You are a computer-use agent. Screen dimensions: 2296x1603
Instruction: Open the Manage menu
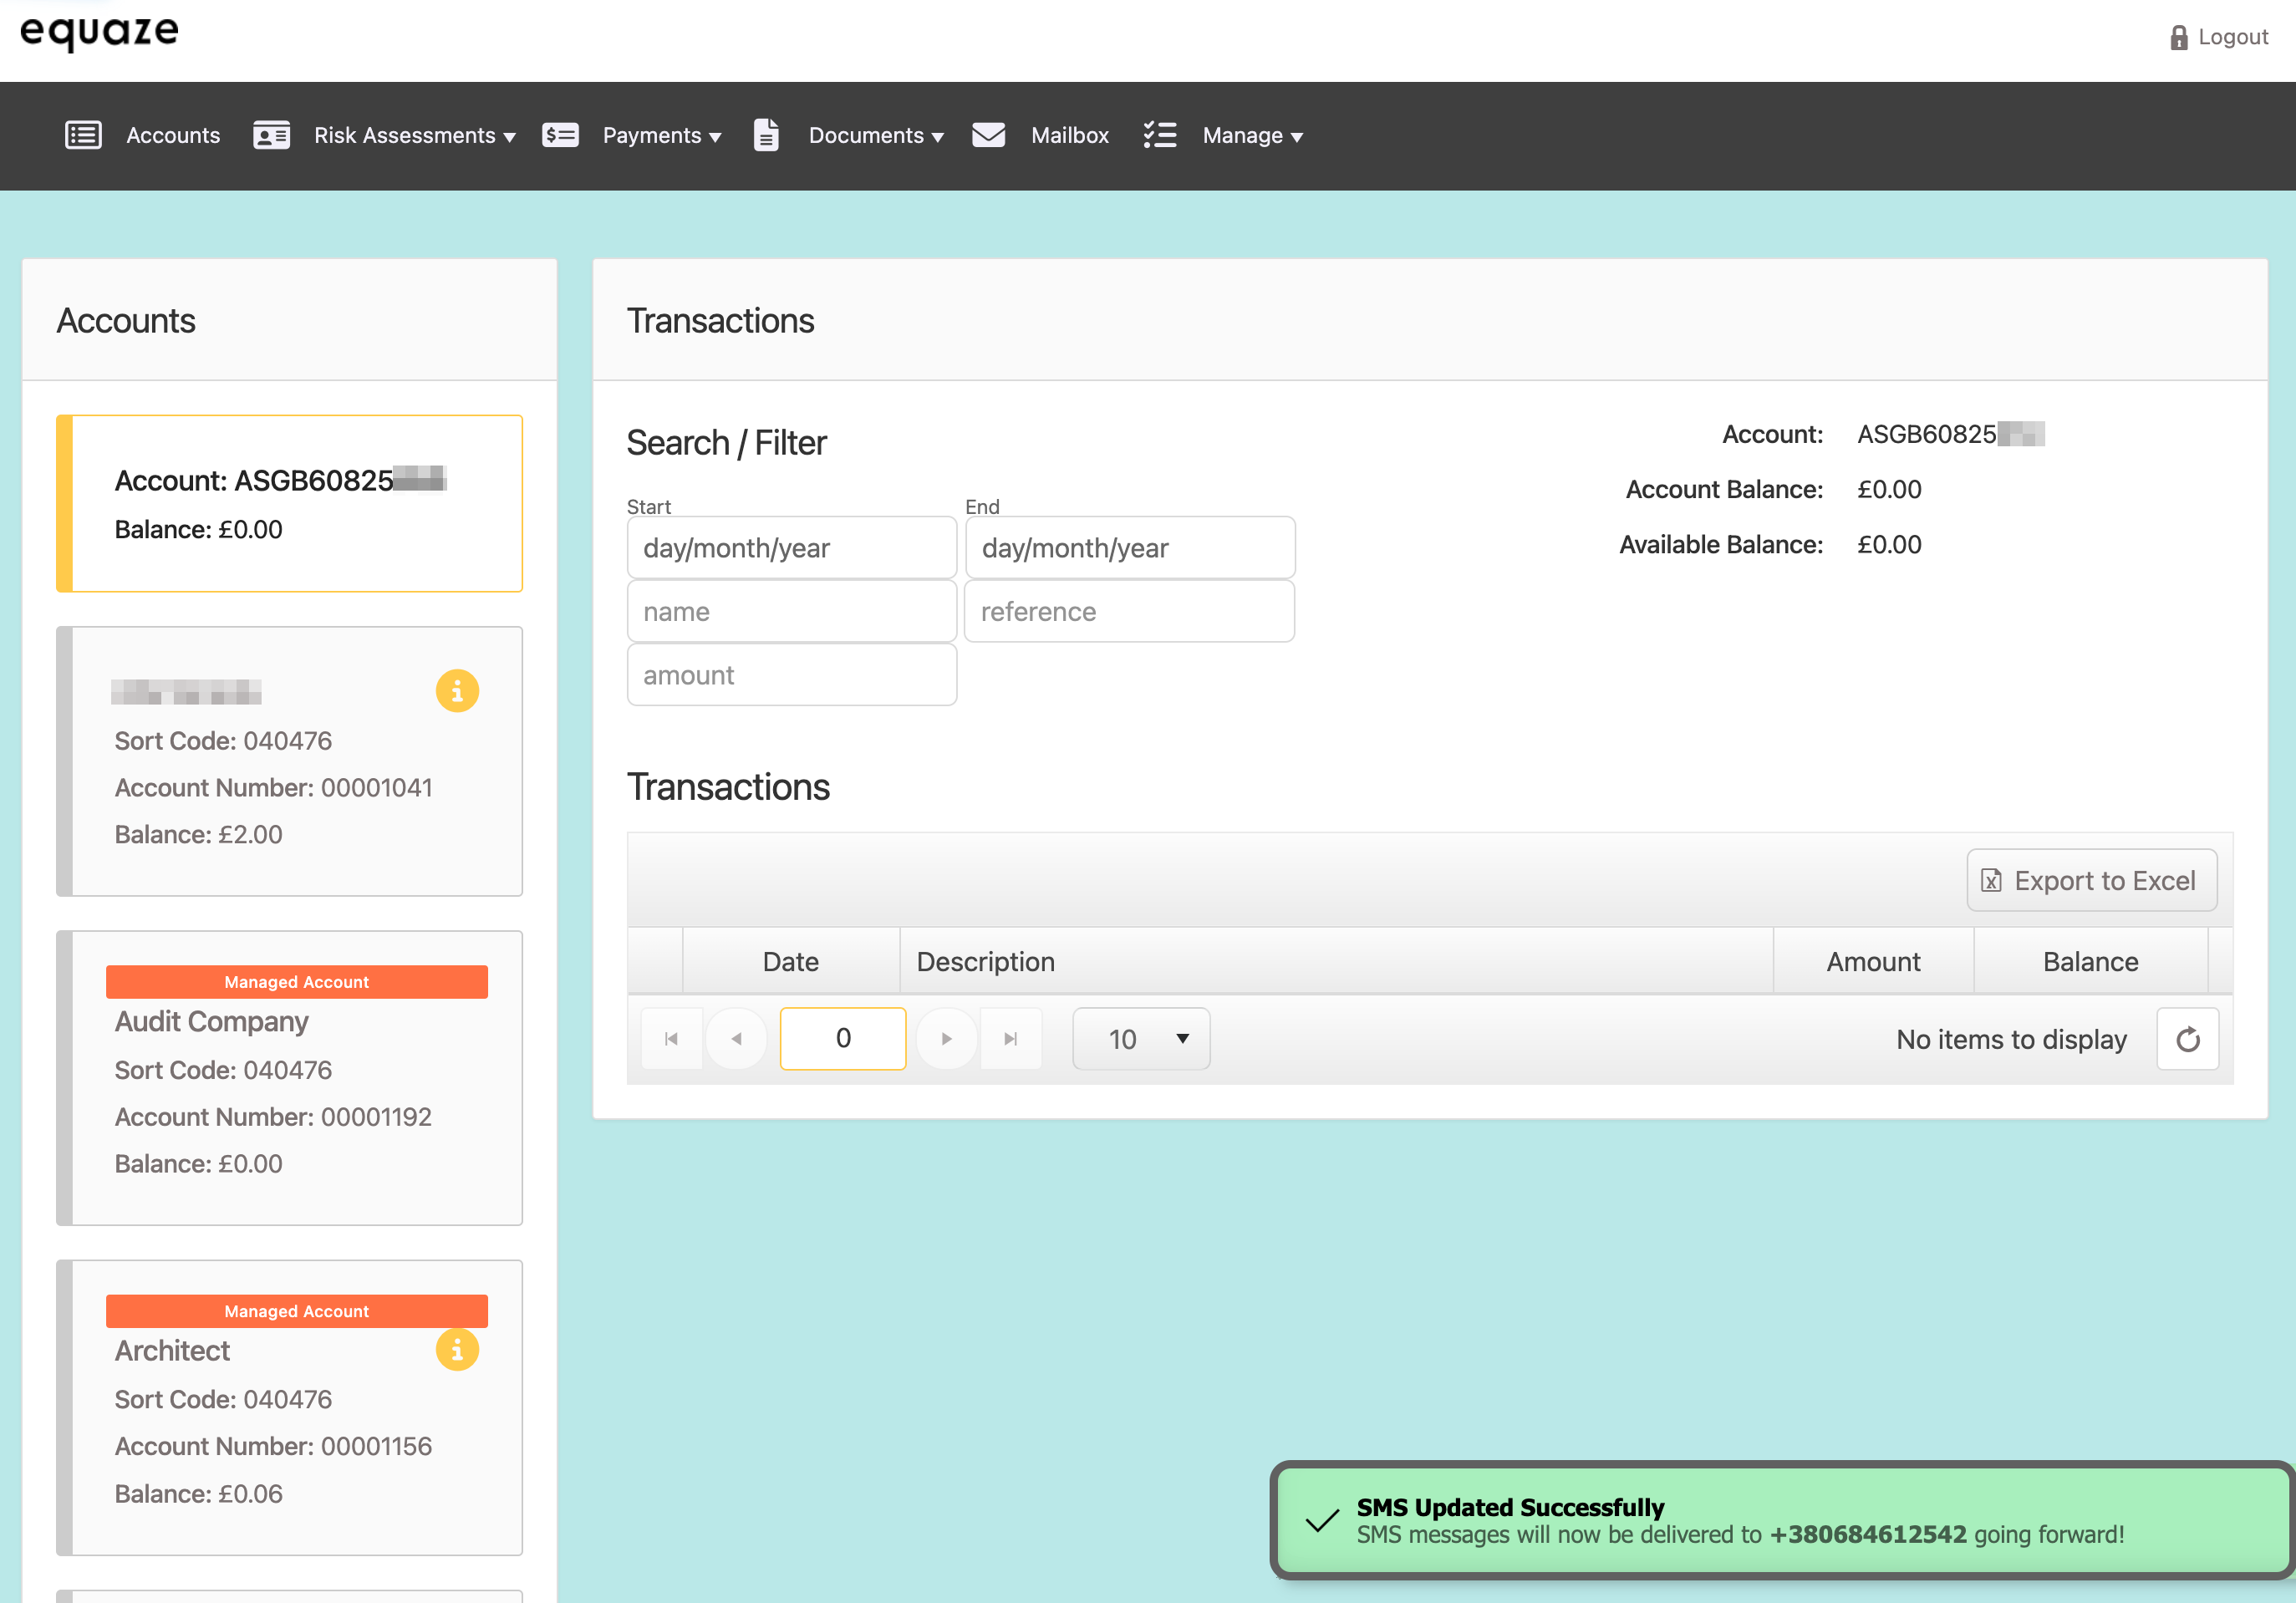[x=1252, y=136]
